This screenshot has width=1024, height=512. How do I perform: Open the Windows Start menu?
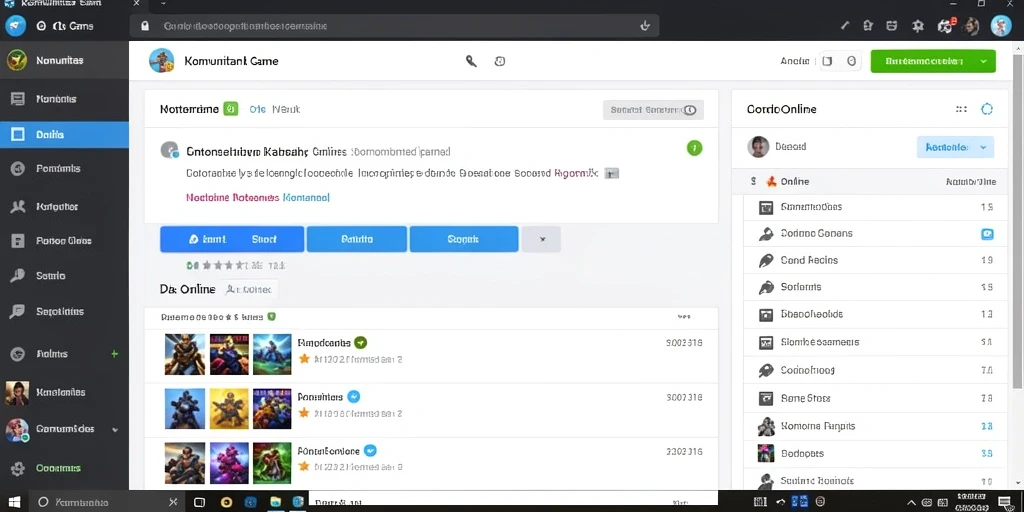click(14, 502)
